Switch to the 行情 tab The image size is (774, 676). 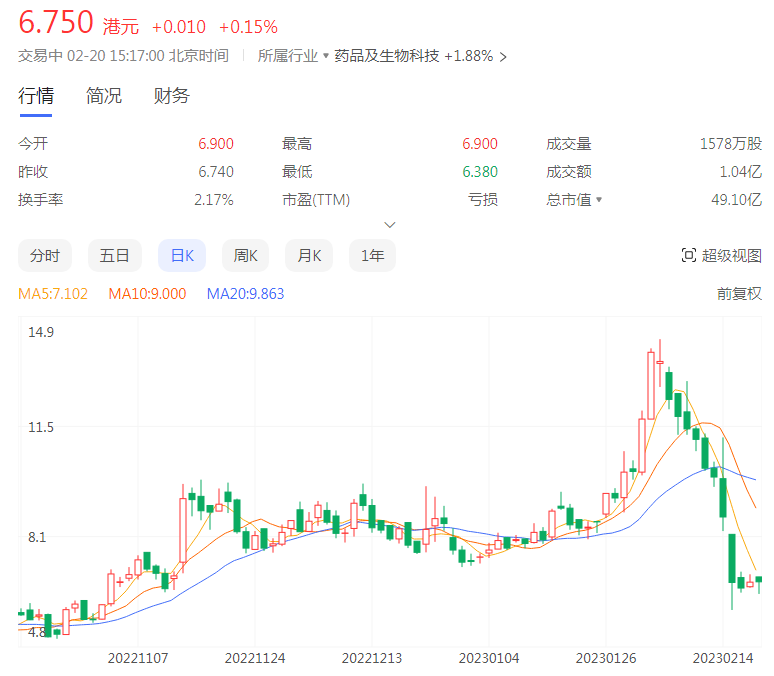pos(36,96)
